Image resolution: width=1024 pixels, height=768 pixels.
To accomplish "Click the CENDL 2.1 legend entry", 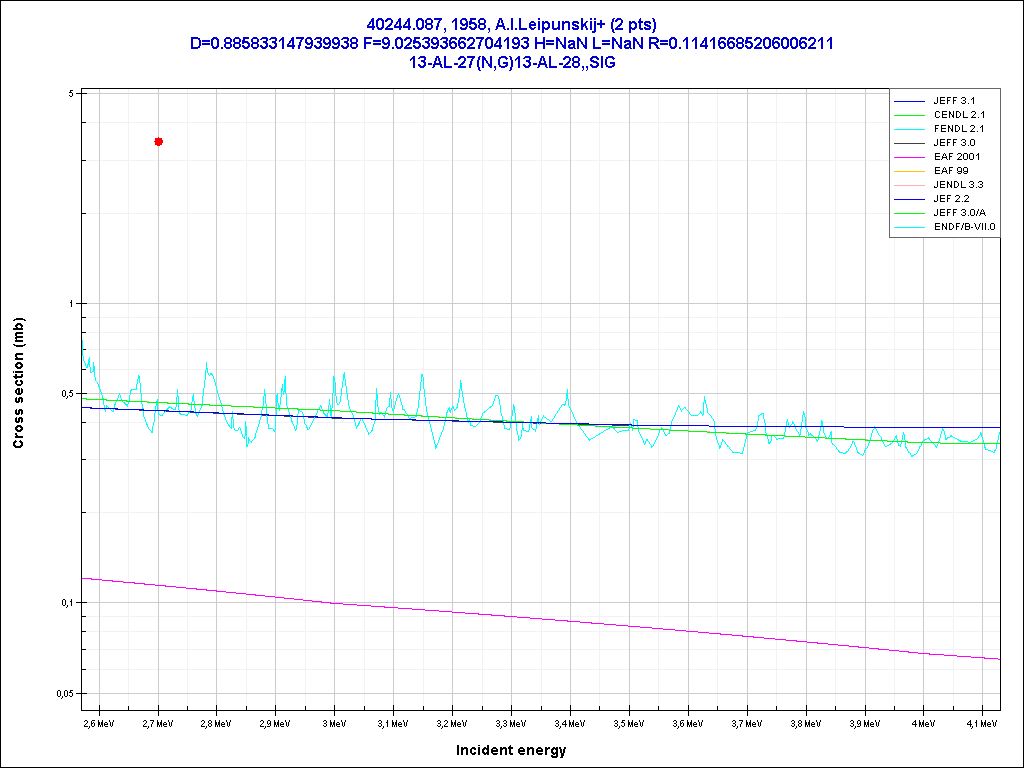I will point(958,115).
